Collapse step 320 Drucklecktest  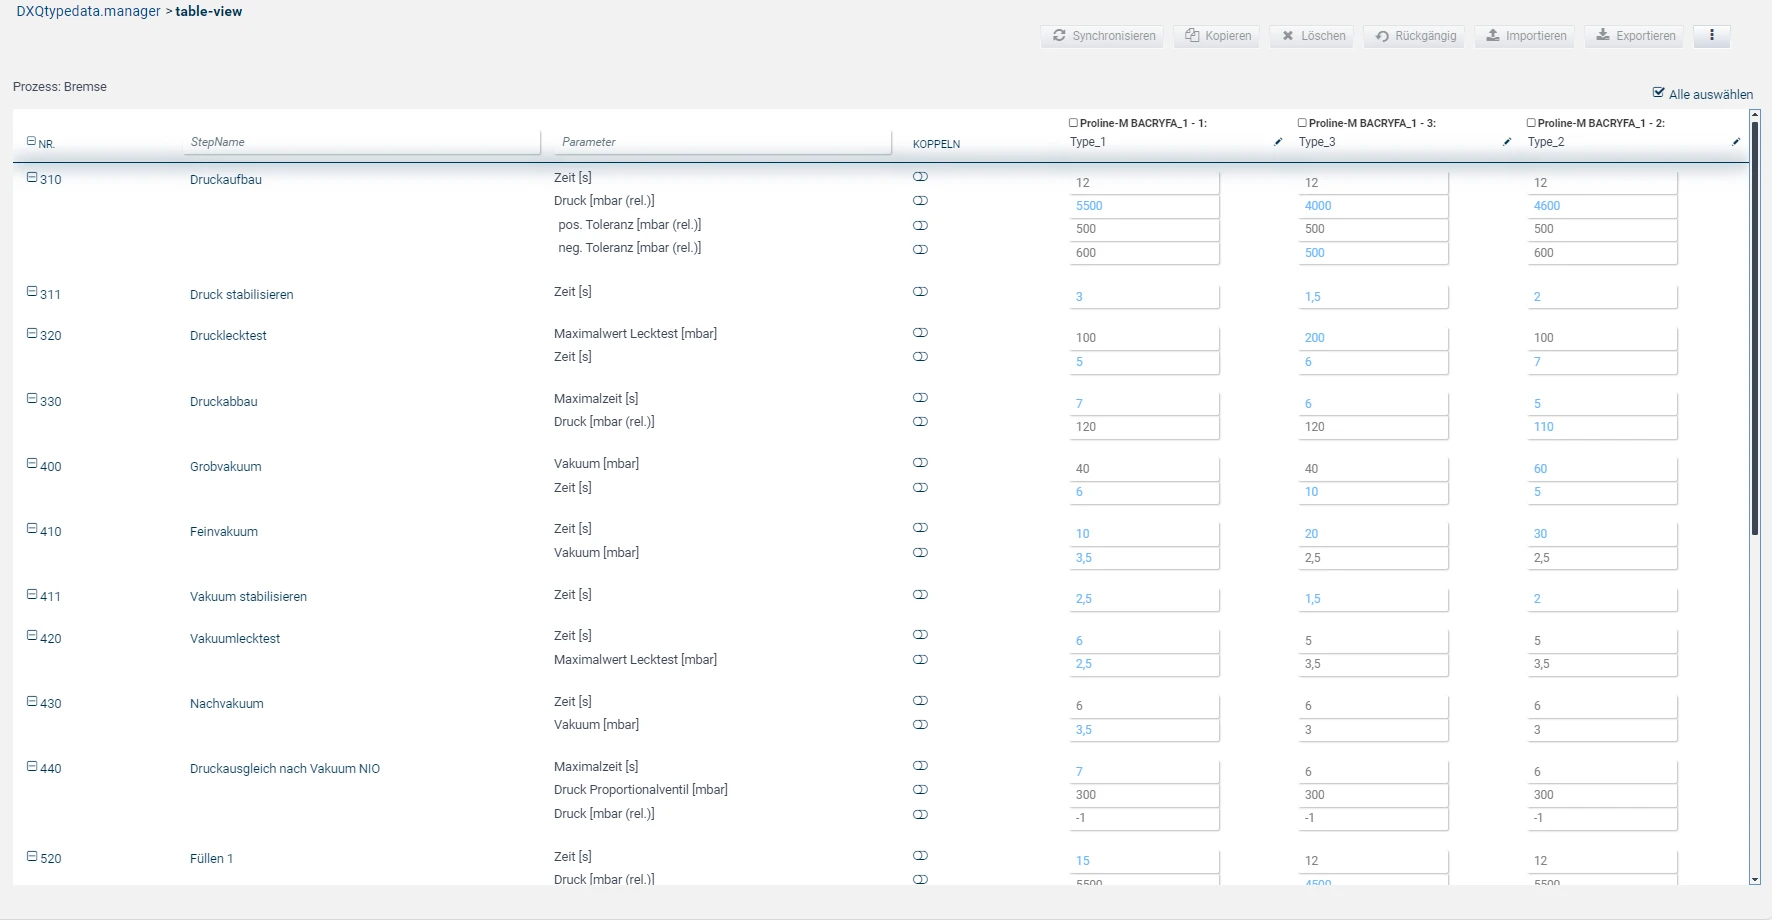click(32, 333)
